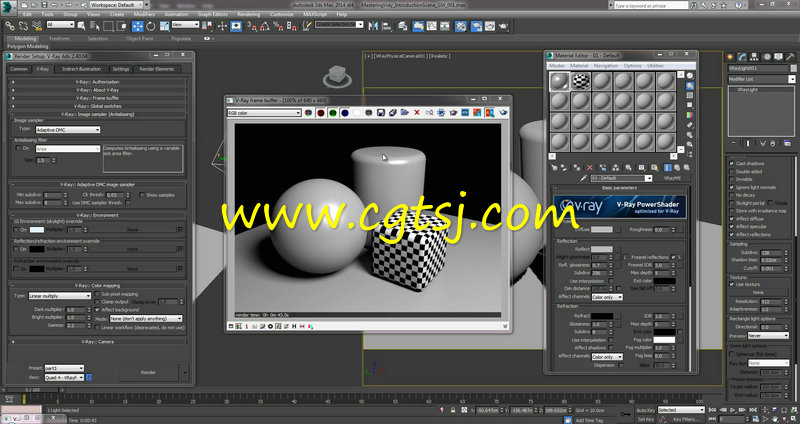Toggle red channel in V-Ray frame buffer
Viewport: 800px width, 424px height.
(x=320, y=113)
